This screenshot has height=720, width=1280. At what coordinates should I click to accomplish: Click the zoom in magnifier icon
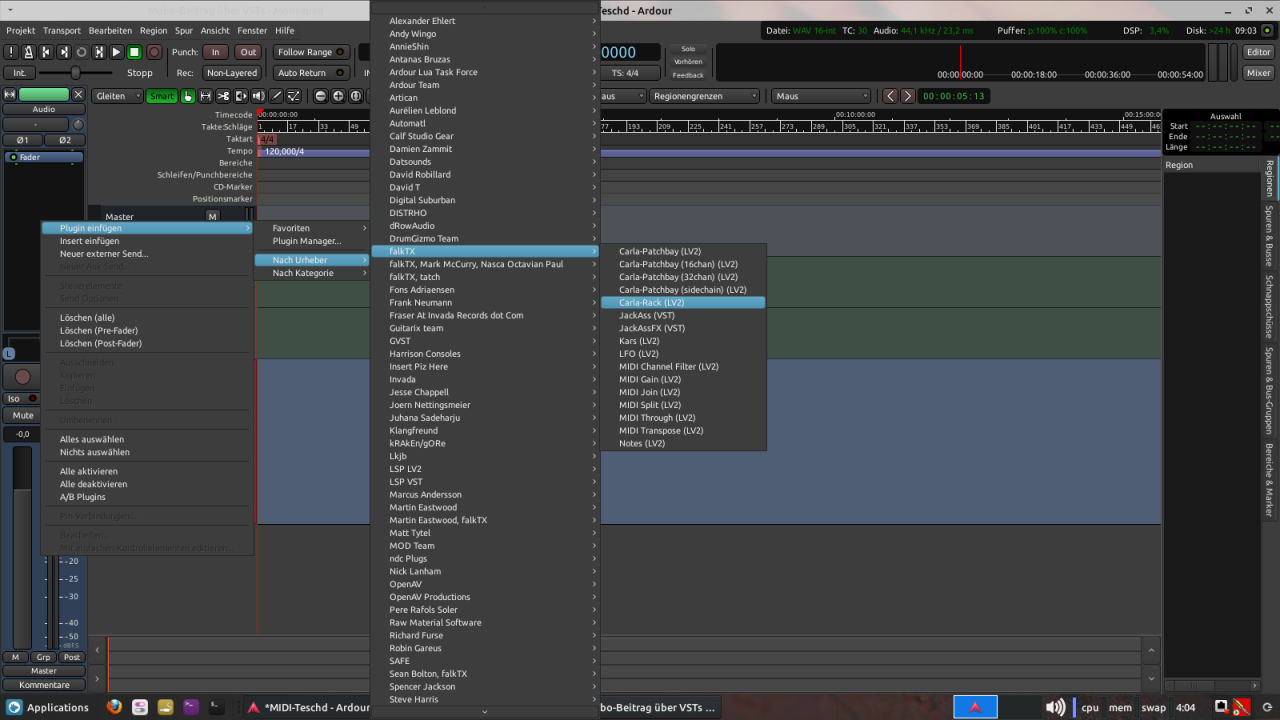(x=339, y=96)
